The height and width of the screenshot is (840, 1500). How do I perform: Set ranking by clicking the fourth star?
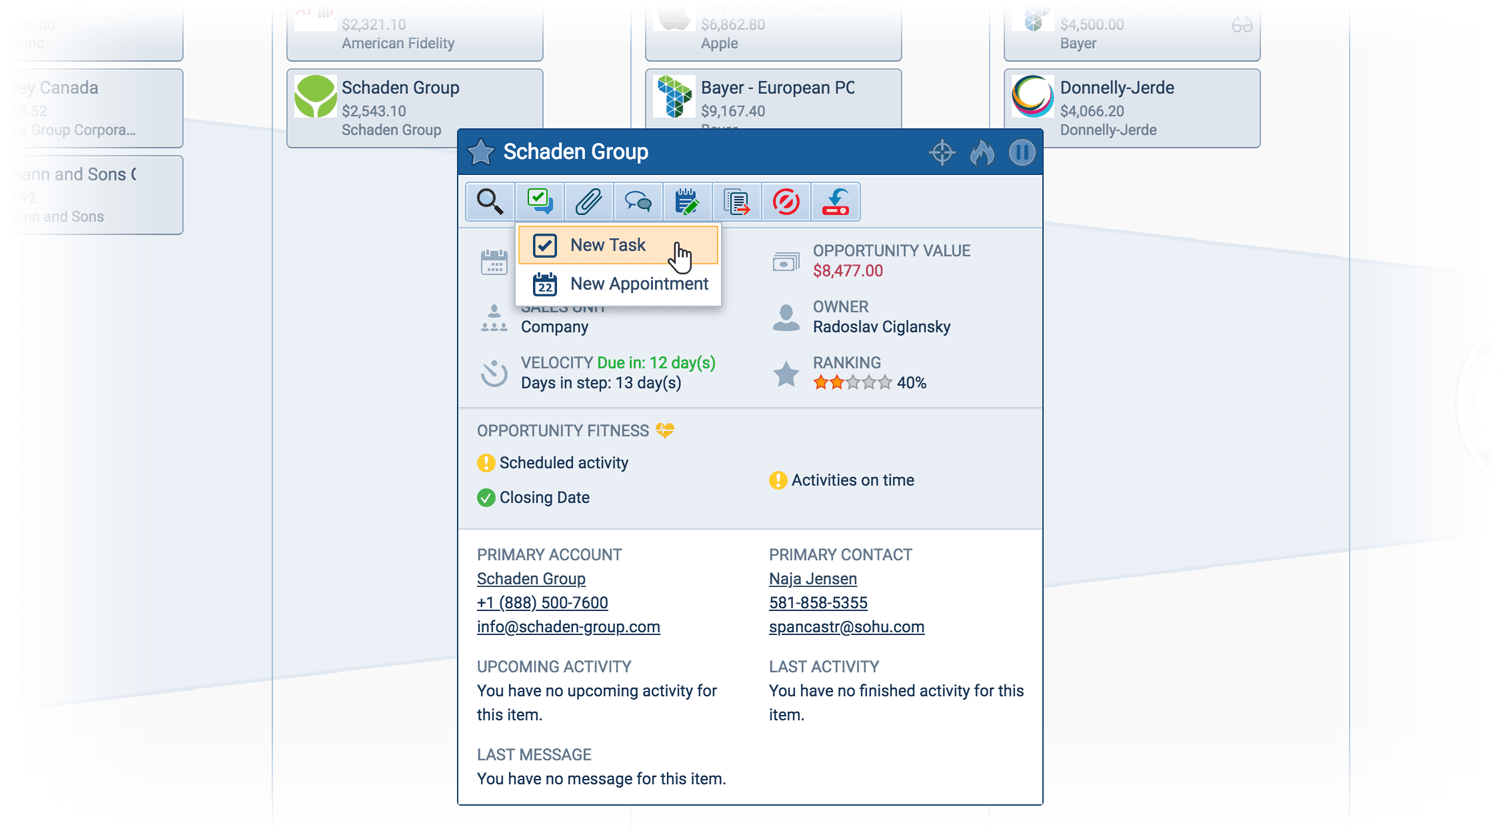(870, 382)
